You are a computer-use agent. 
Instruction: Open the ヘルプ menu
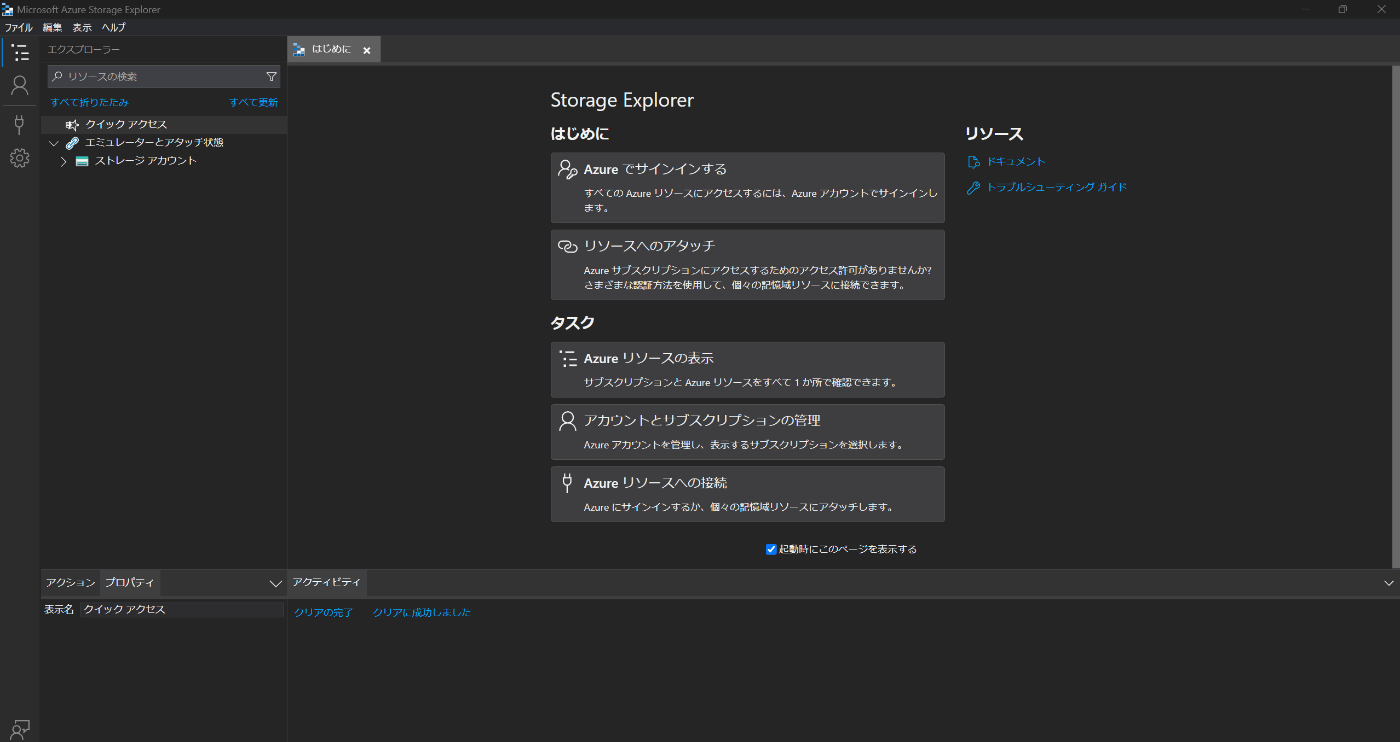click(x=113, y=28)
